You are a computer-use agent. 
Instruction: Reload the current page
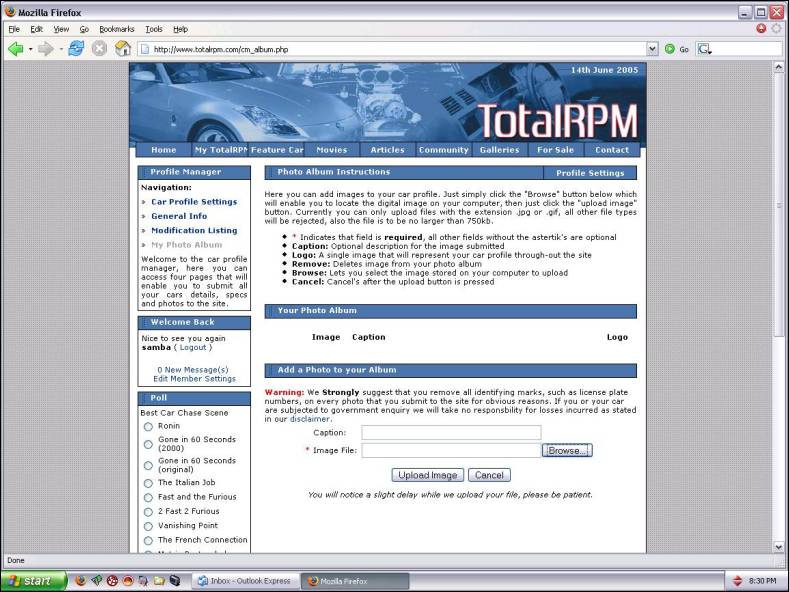(76, 48)
